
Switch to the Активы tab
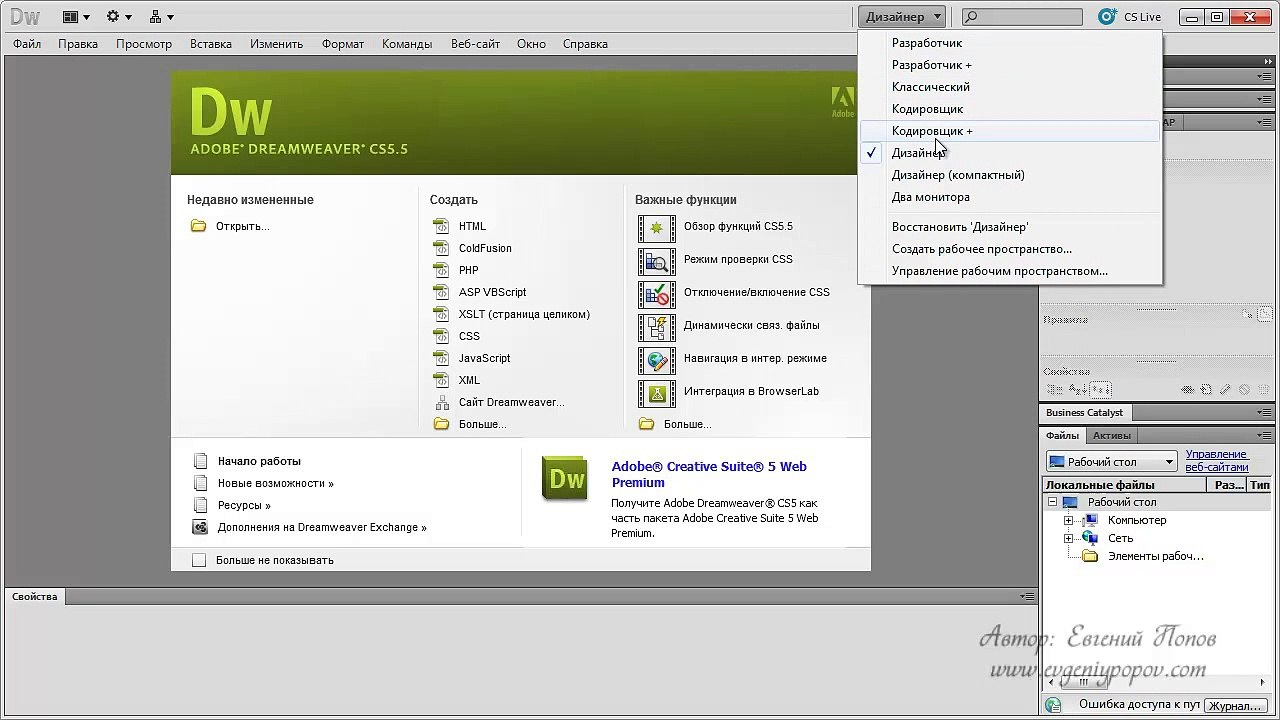pyautogui.click(x=1112, y=435)
